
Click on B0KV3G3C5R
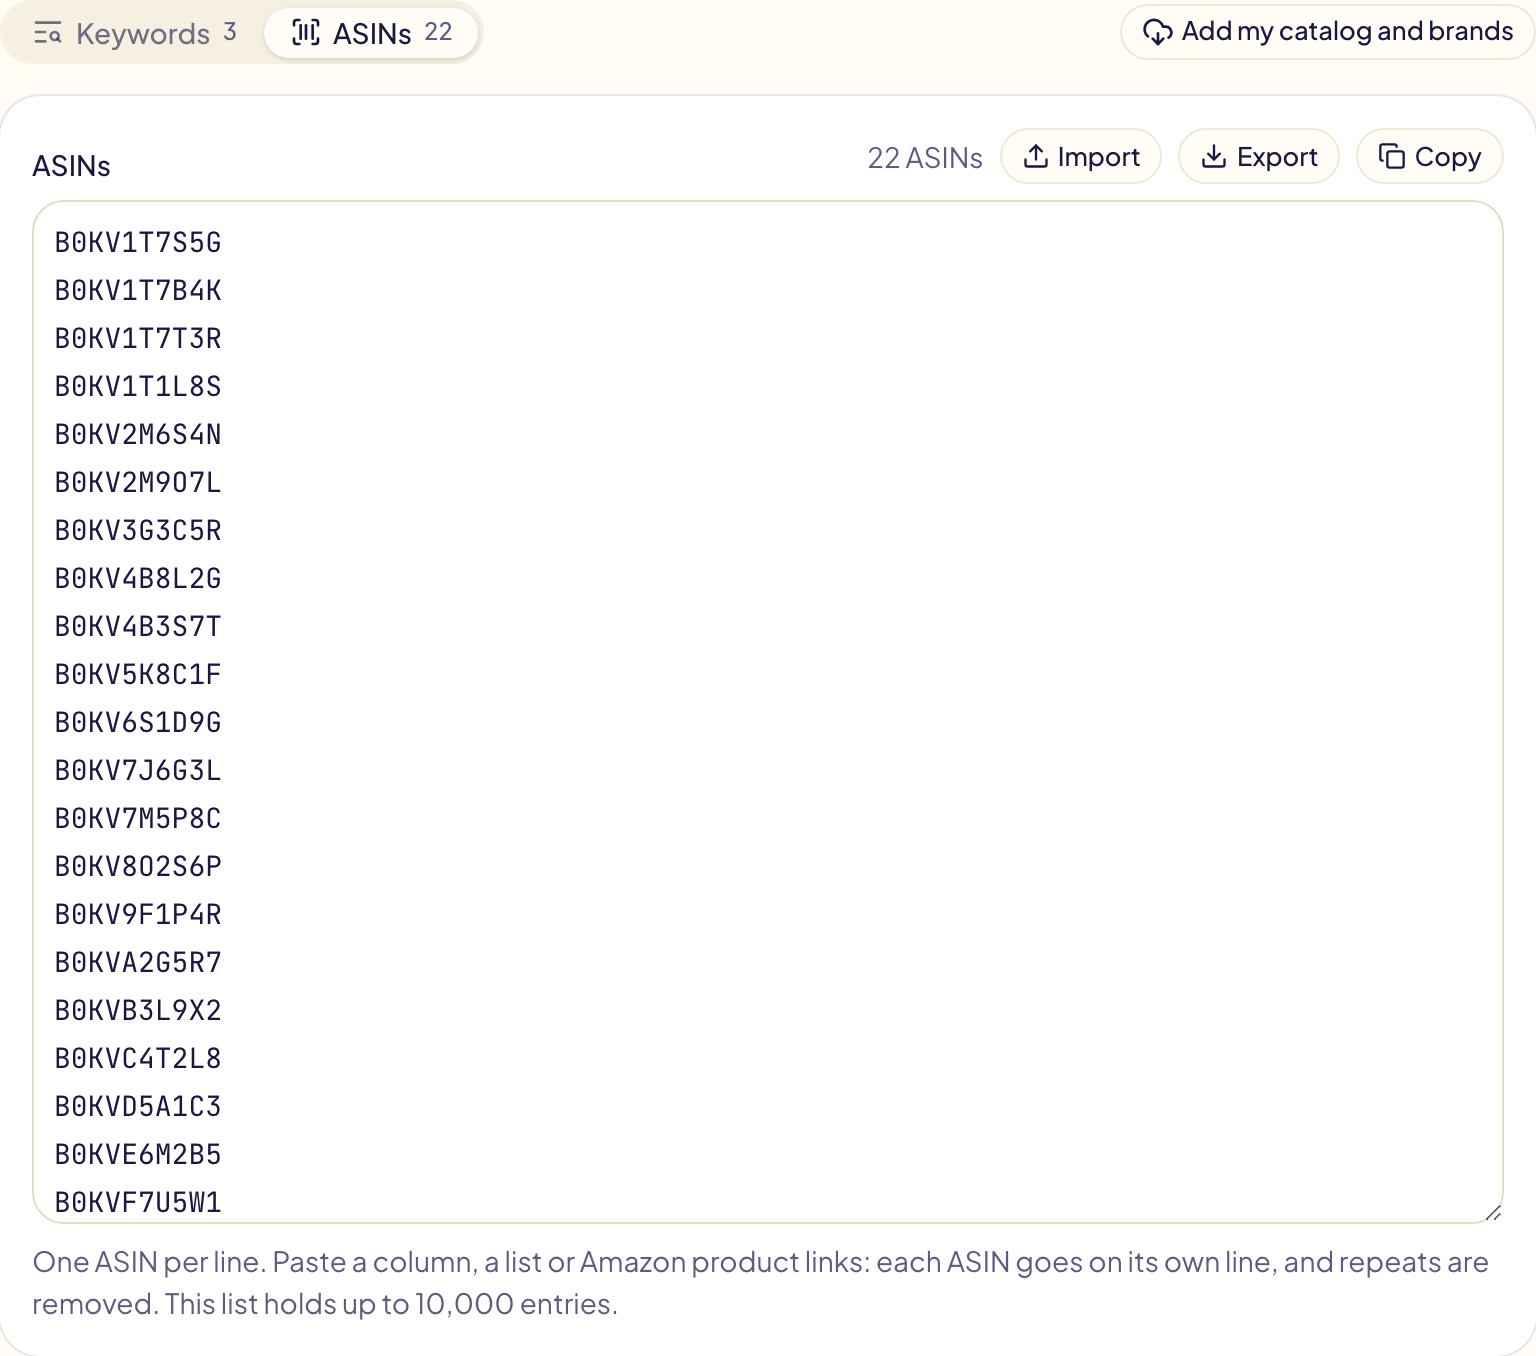coord(138,531)
